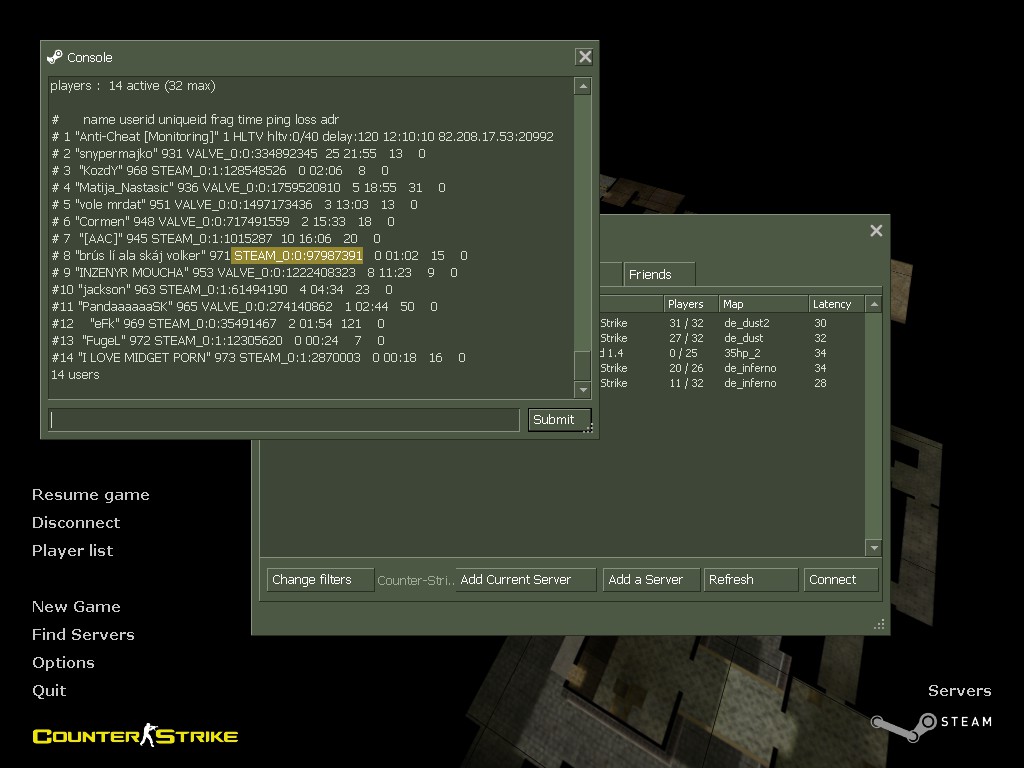Click the "Matija_Nastasic" console line
This screenshot has width=1024, height=768.
click(248, 187)
